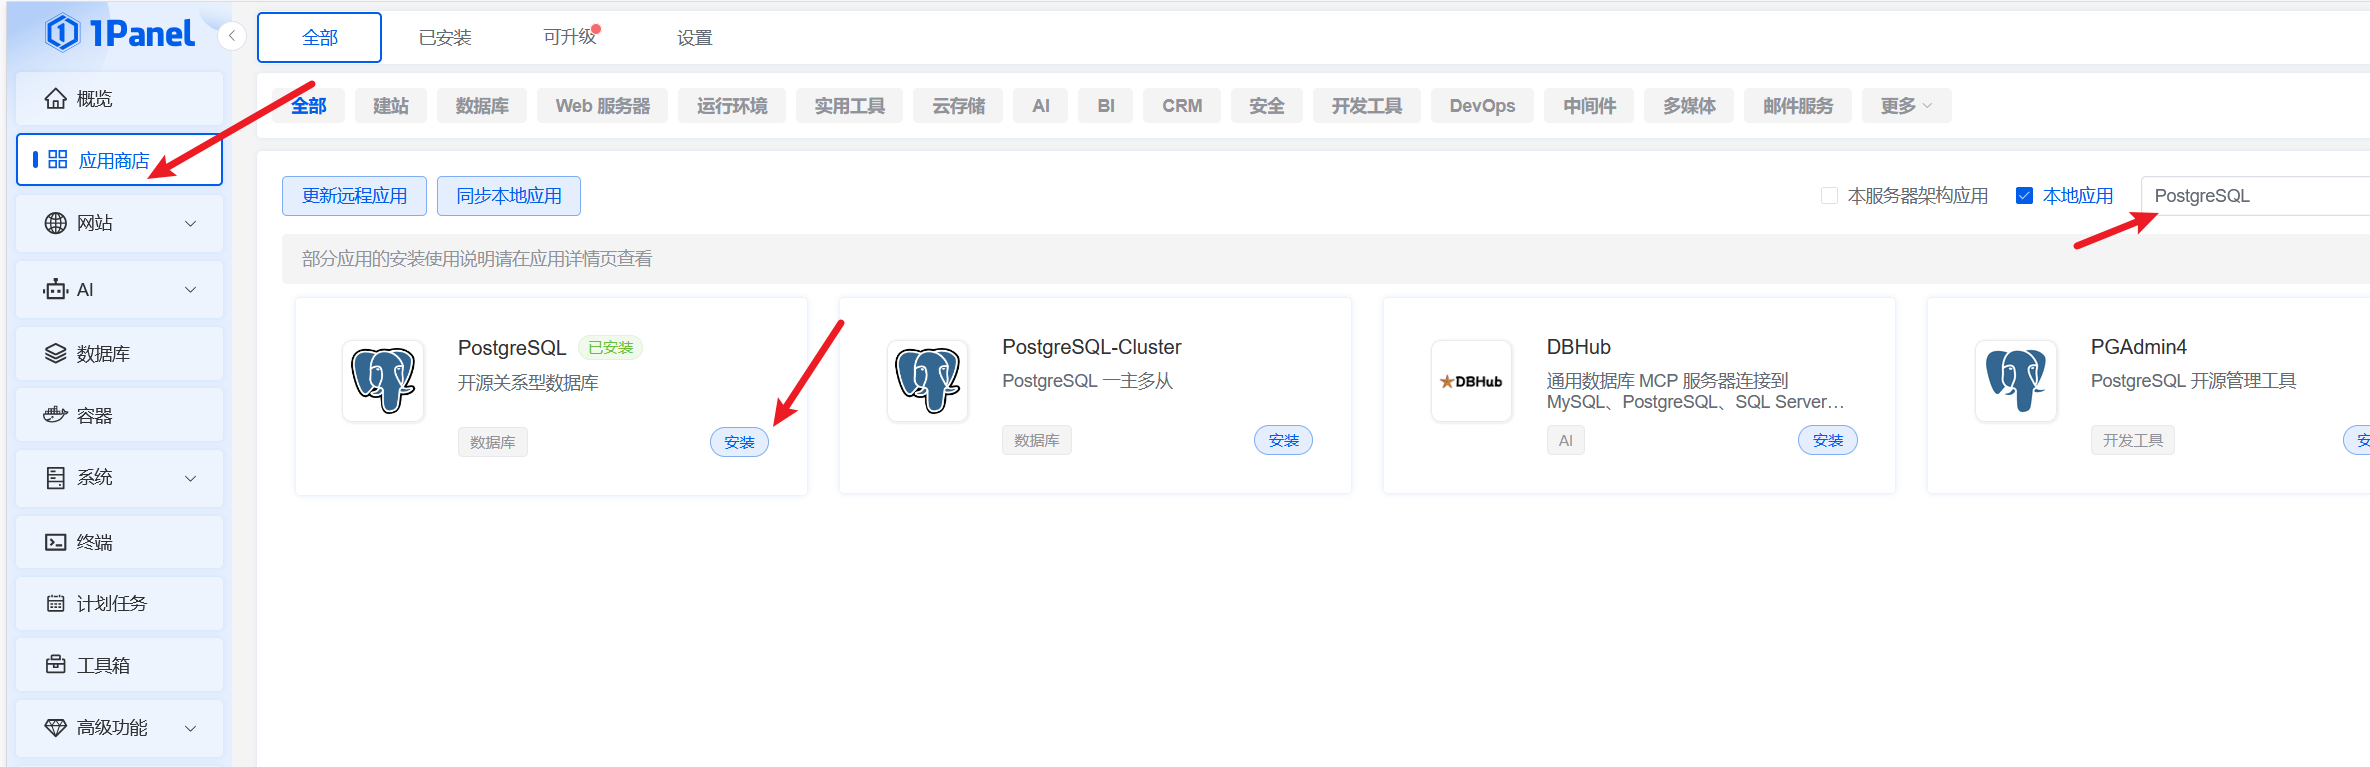Expand the 系统 menu chevron
Viewport: 2370px width, 767px height.
(x=190, y=478)
